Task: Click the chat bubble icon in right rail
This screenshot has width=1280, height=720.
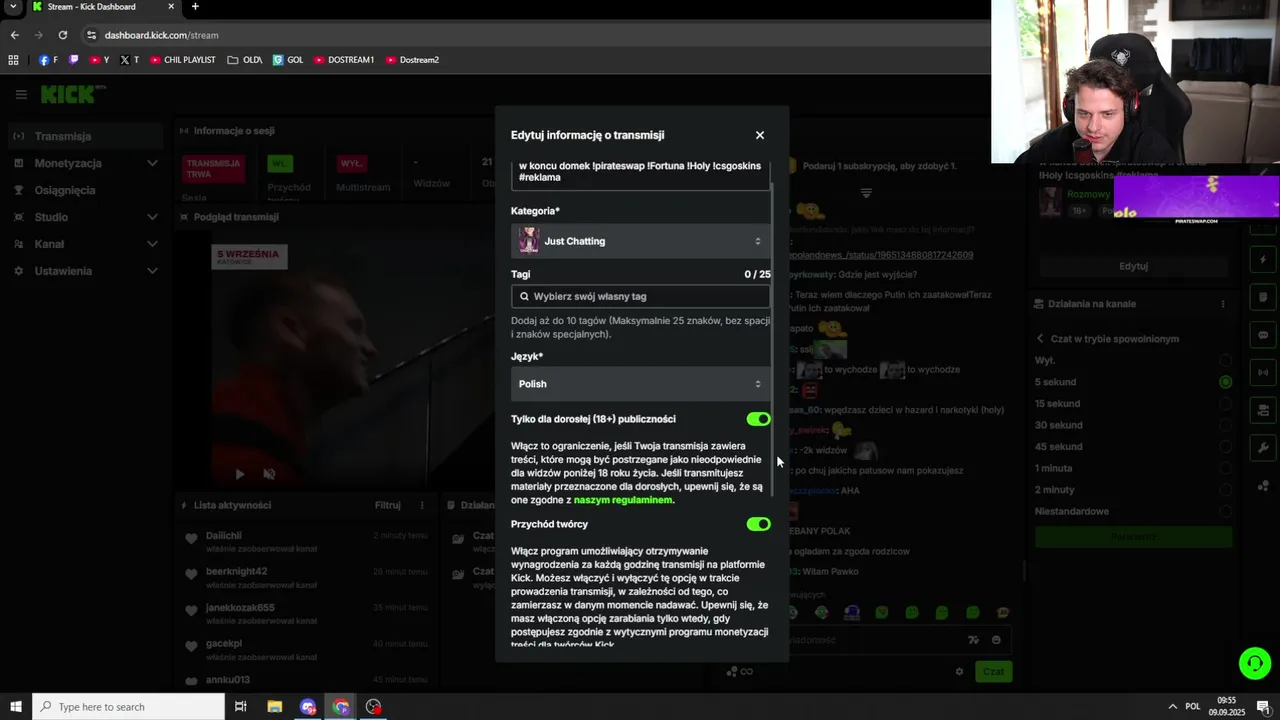Action: click(1263, 335)
